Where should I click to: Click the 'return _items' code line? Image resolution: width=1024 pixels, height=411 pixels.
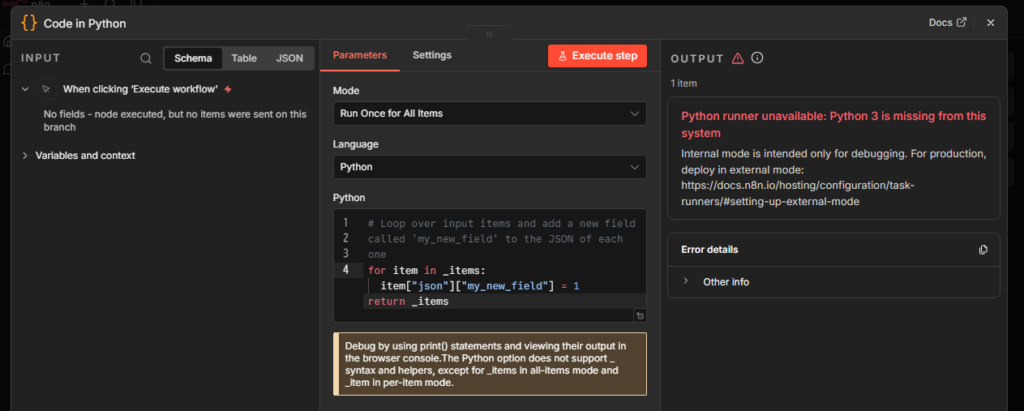[408, 301]
